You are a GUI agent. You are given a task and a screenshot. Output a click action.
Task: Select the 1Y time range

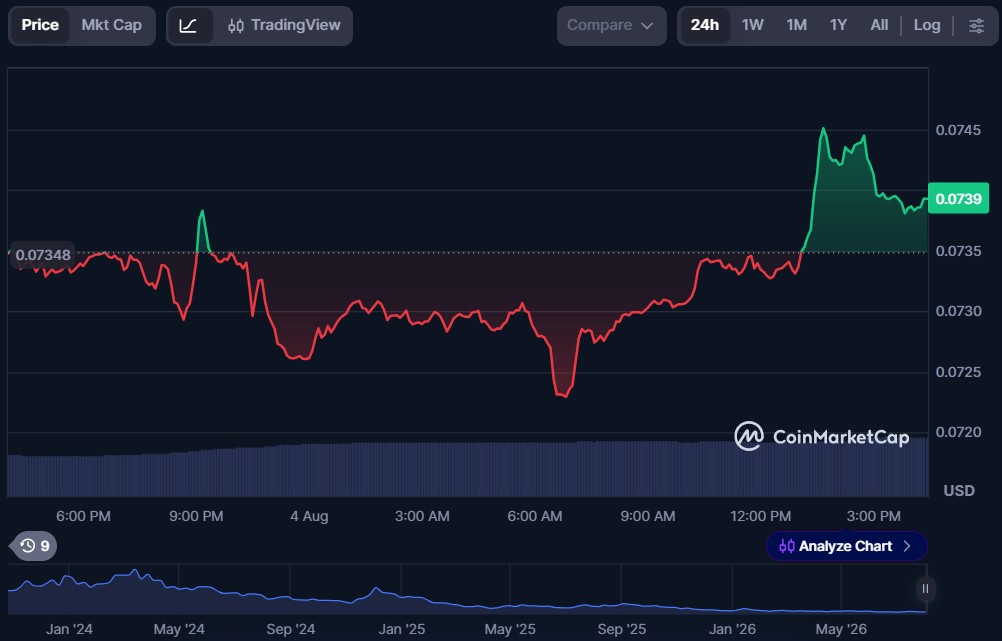[838, 26]
